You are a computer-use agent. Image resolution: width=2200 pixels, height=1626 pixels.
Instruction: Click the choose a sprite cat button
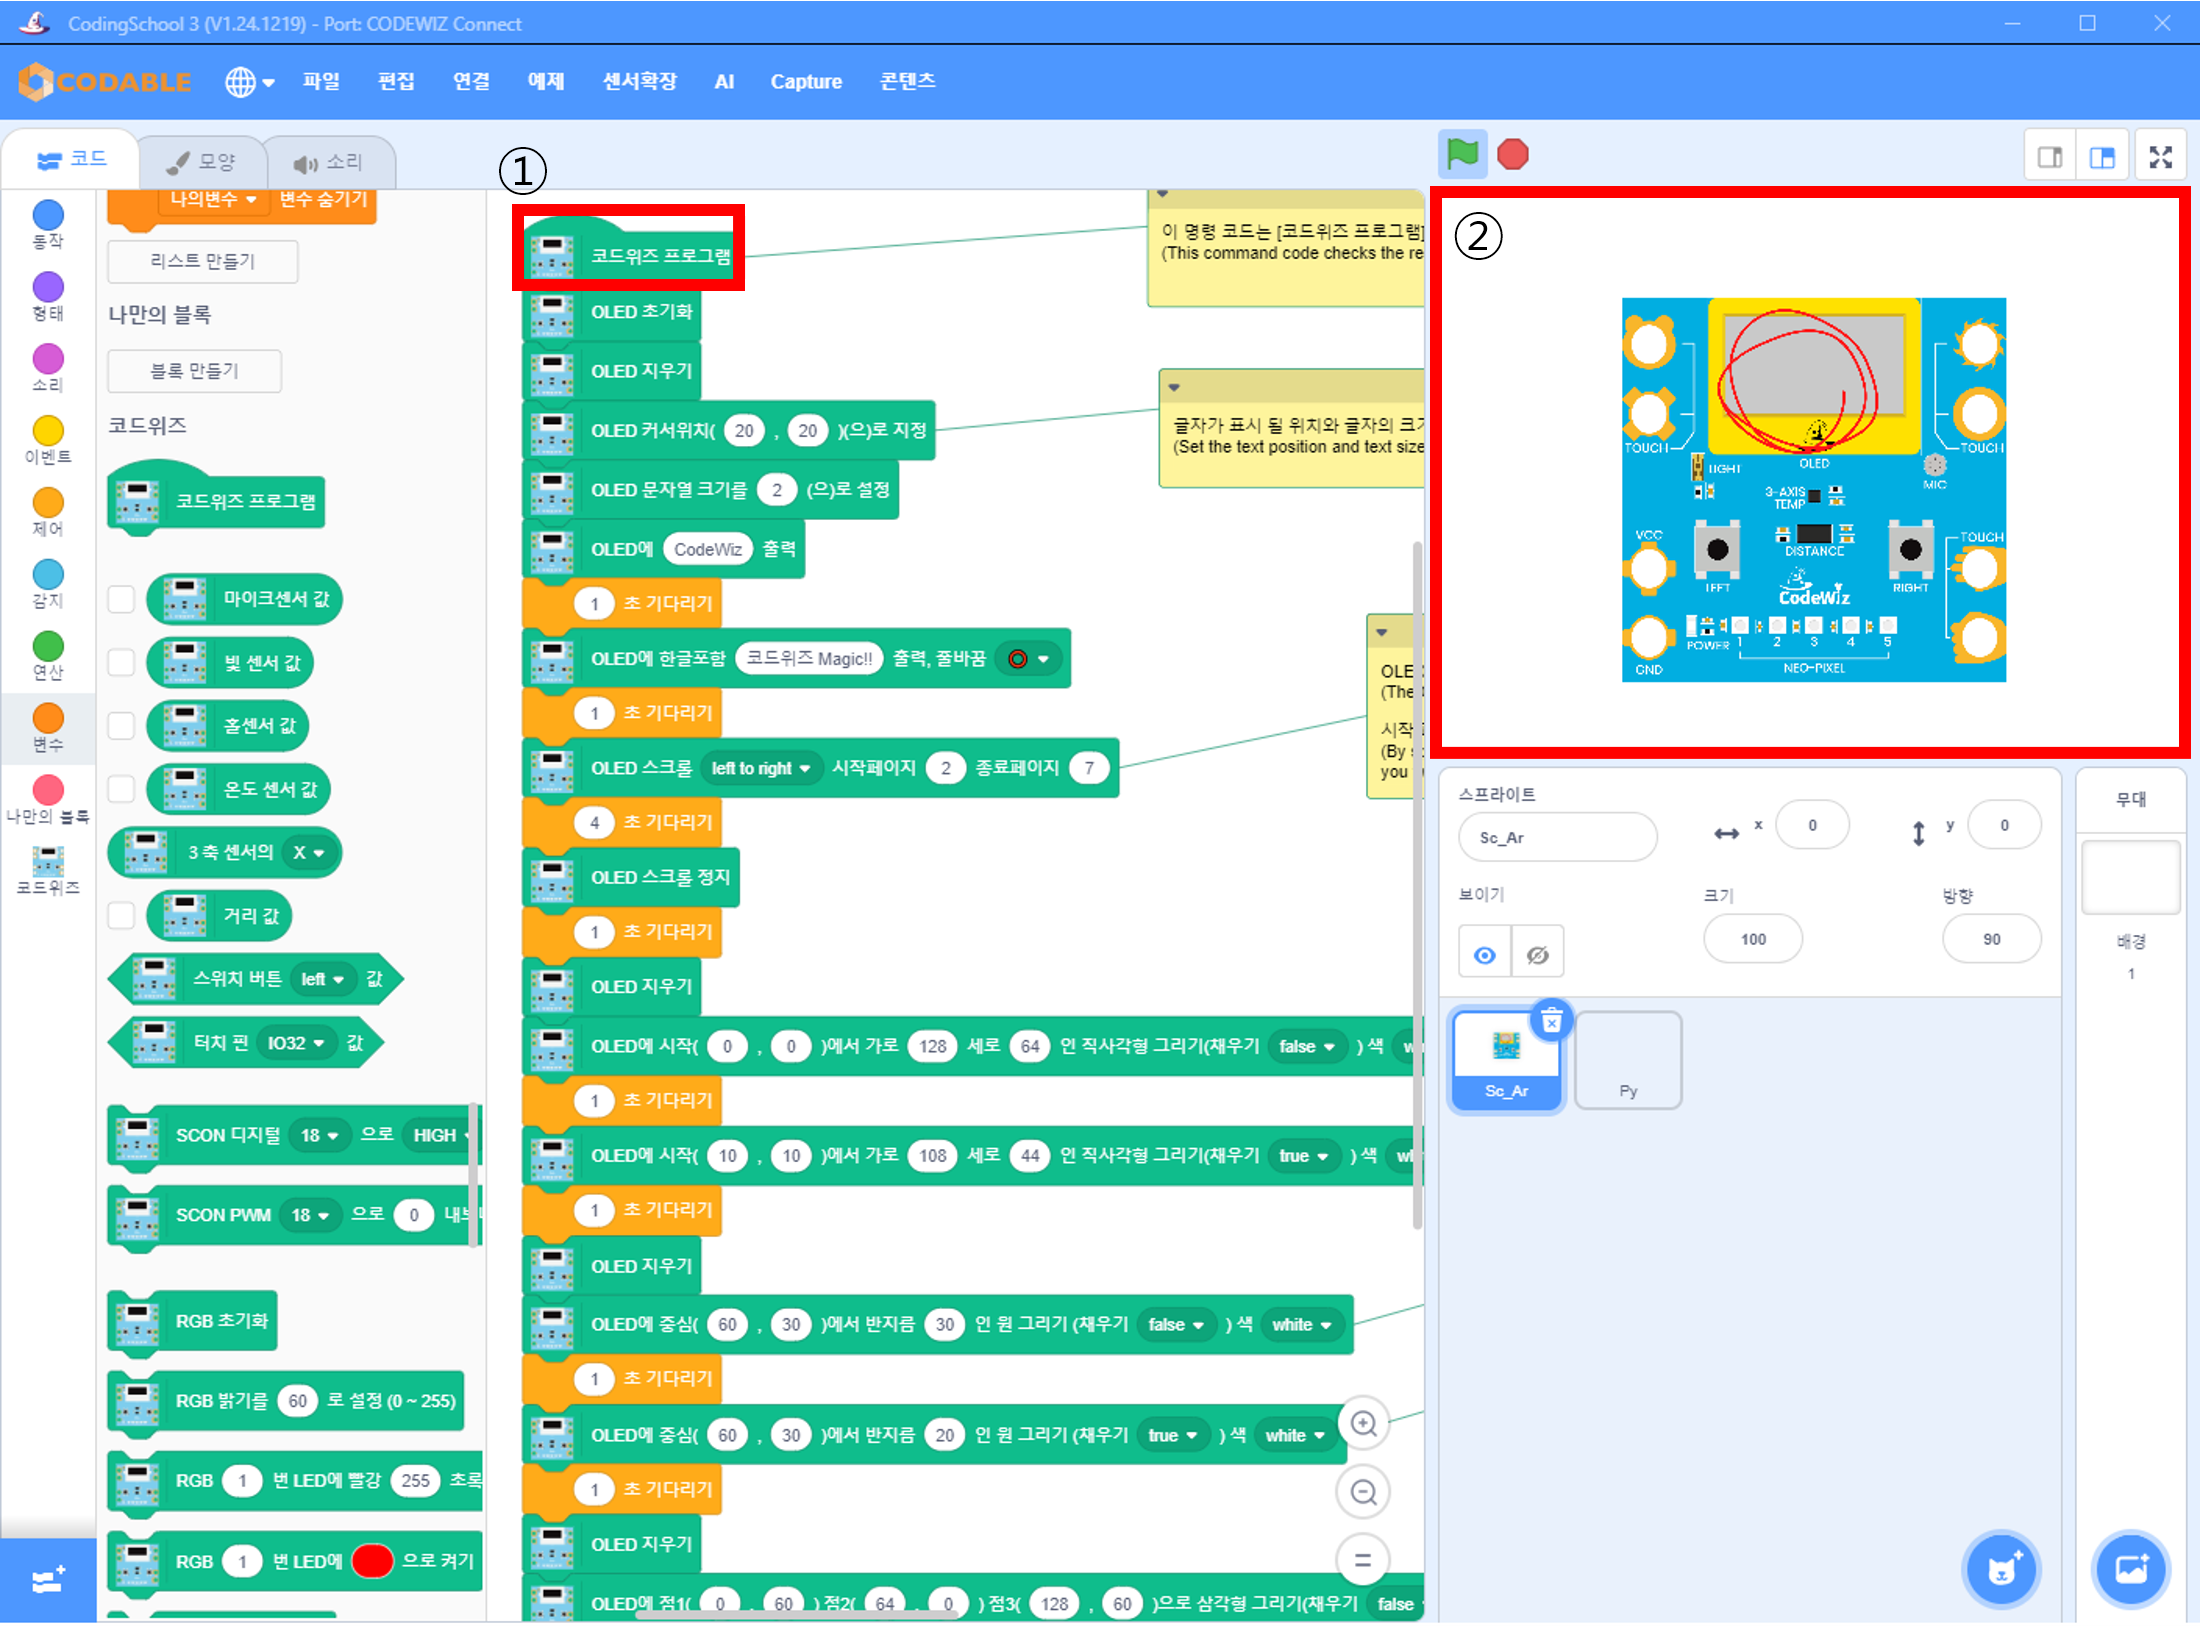2001,1569
